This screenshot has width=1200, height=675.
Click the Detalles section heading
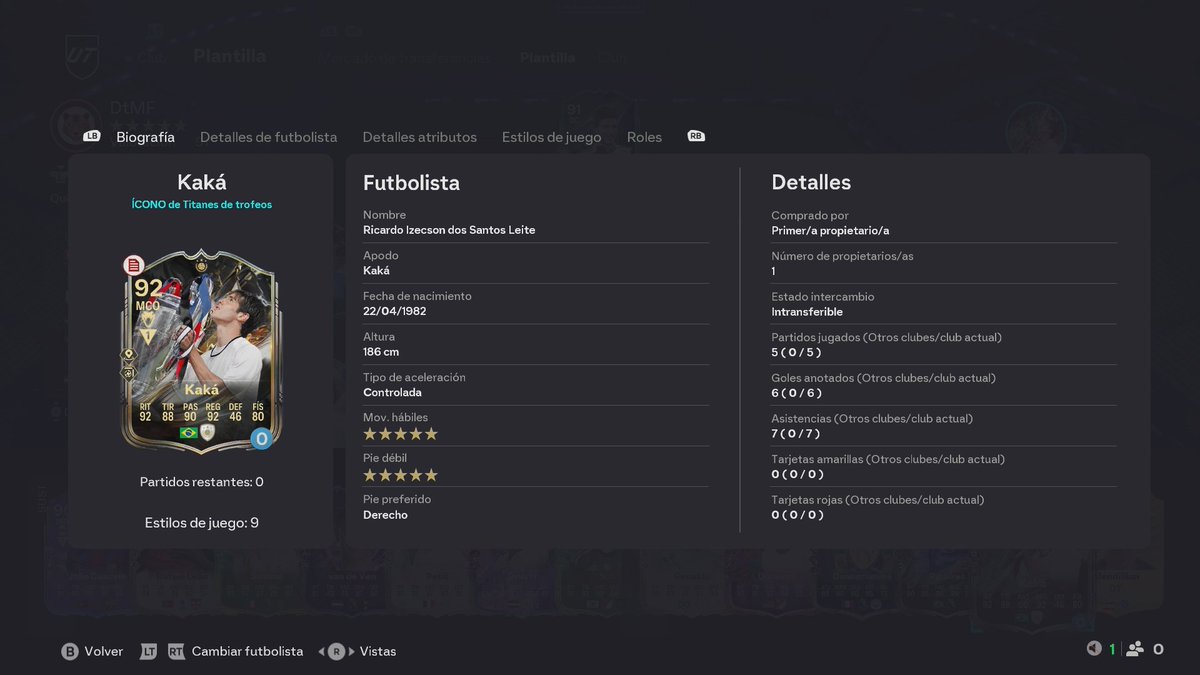[811, 183]
